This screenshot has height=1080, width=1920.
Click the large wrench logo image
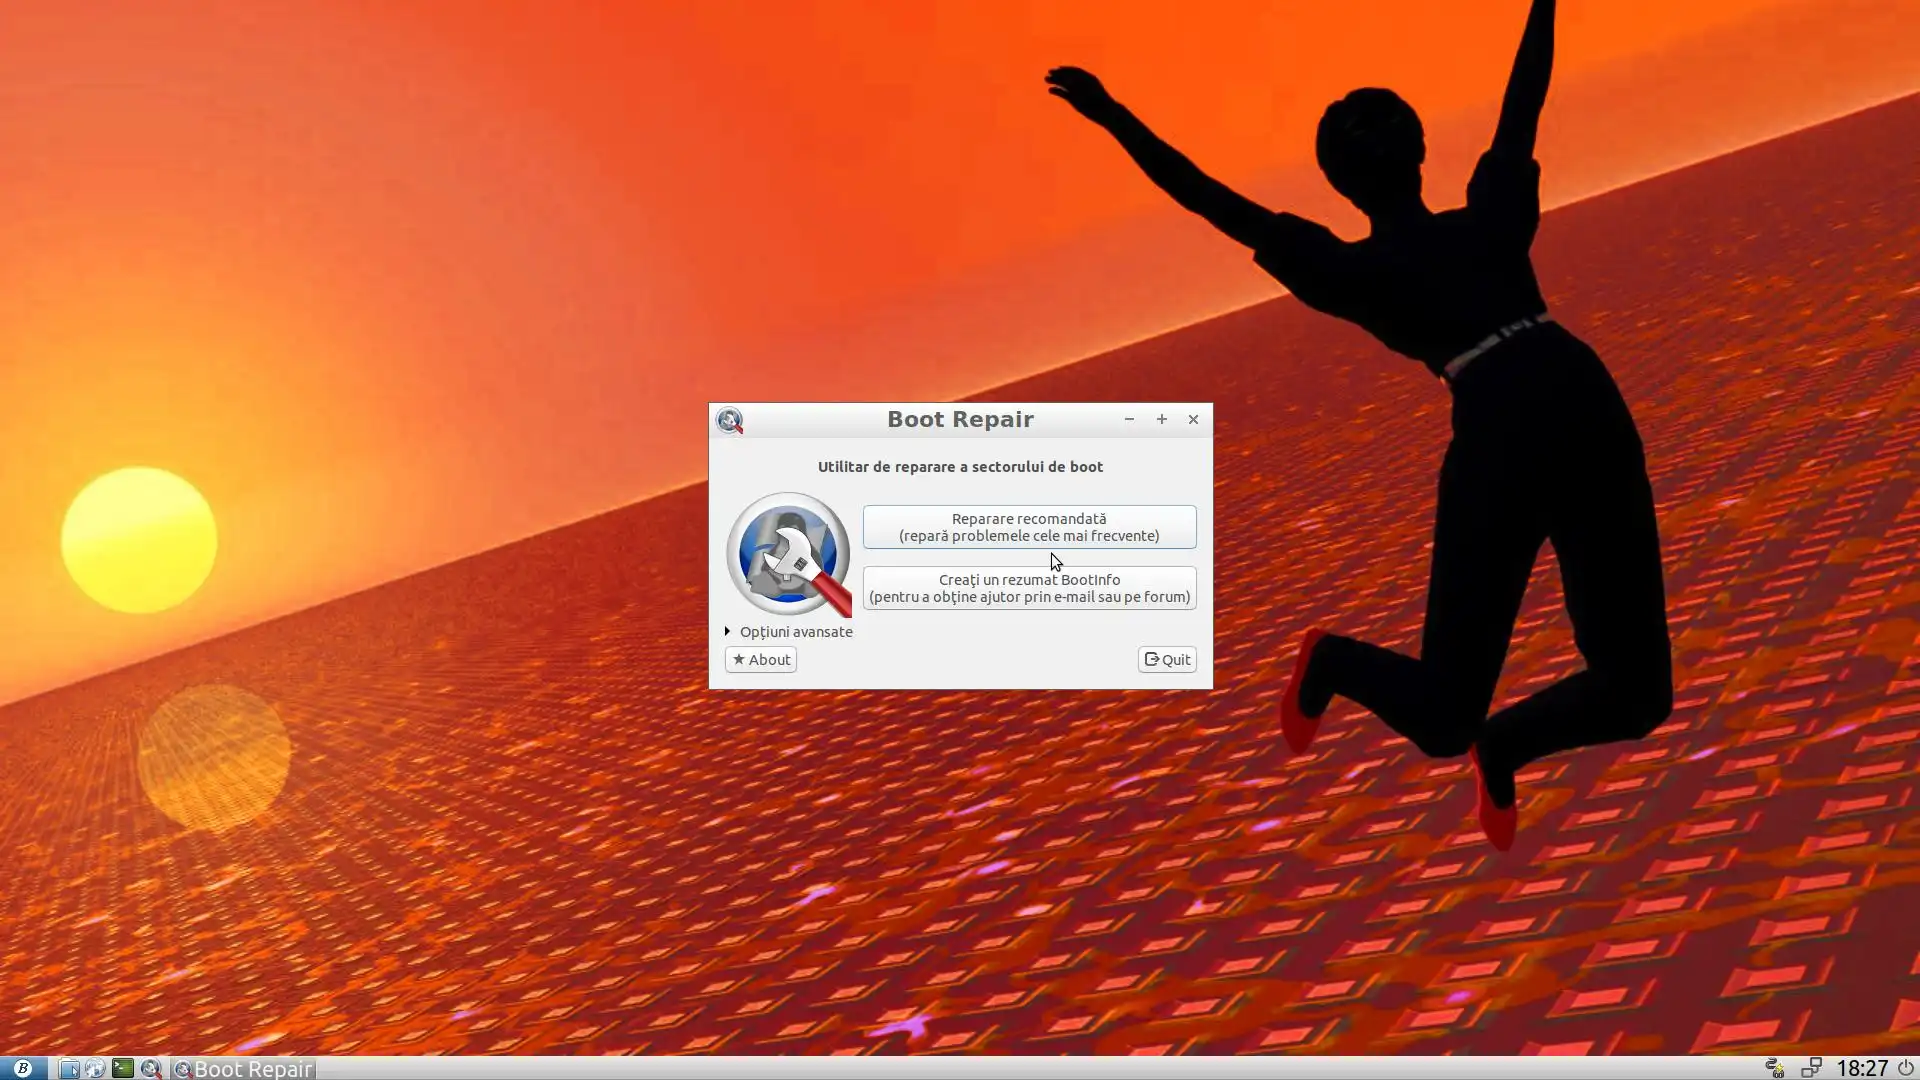788,554
